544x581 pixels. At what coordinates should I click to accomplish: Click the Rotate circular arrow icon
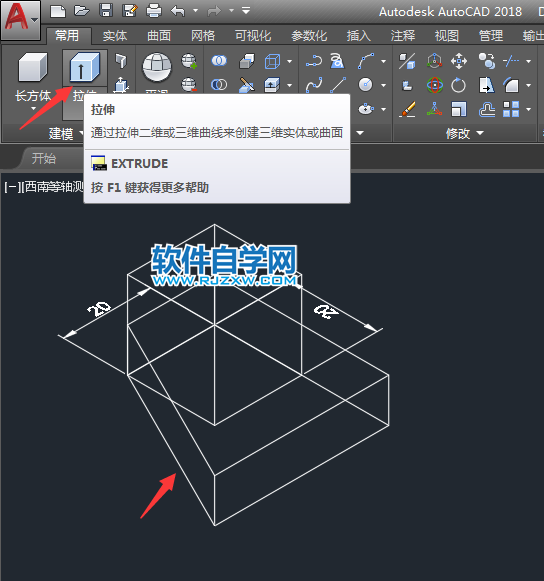pyautogui.click(x=458, y=85)
